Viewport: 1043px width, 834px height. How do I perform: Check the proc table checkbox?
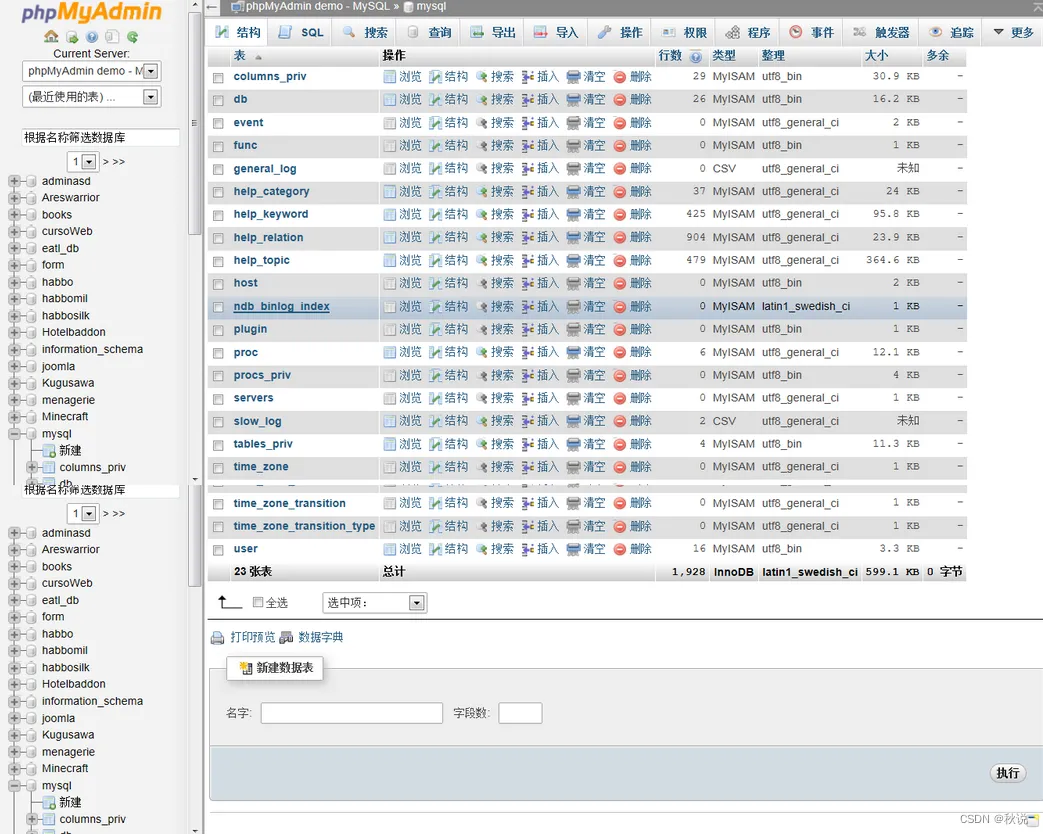click(218, 353)
